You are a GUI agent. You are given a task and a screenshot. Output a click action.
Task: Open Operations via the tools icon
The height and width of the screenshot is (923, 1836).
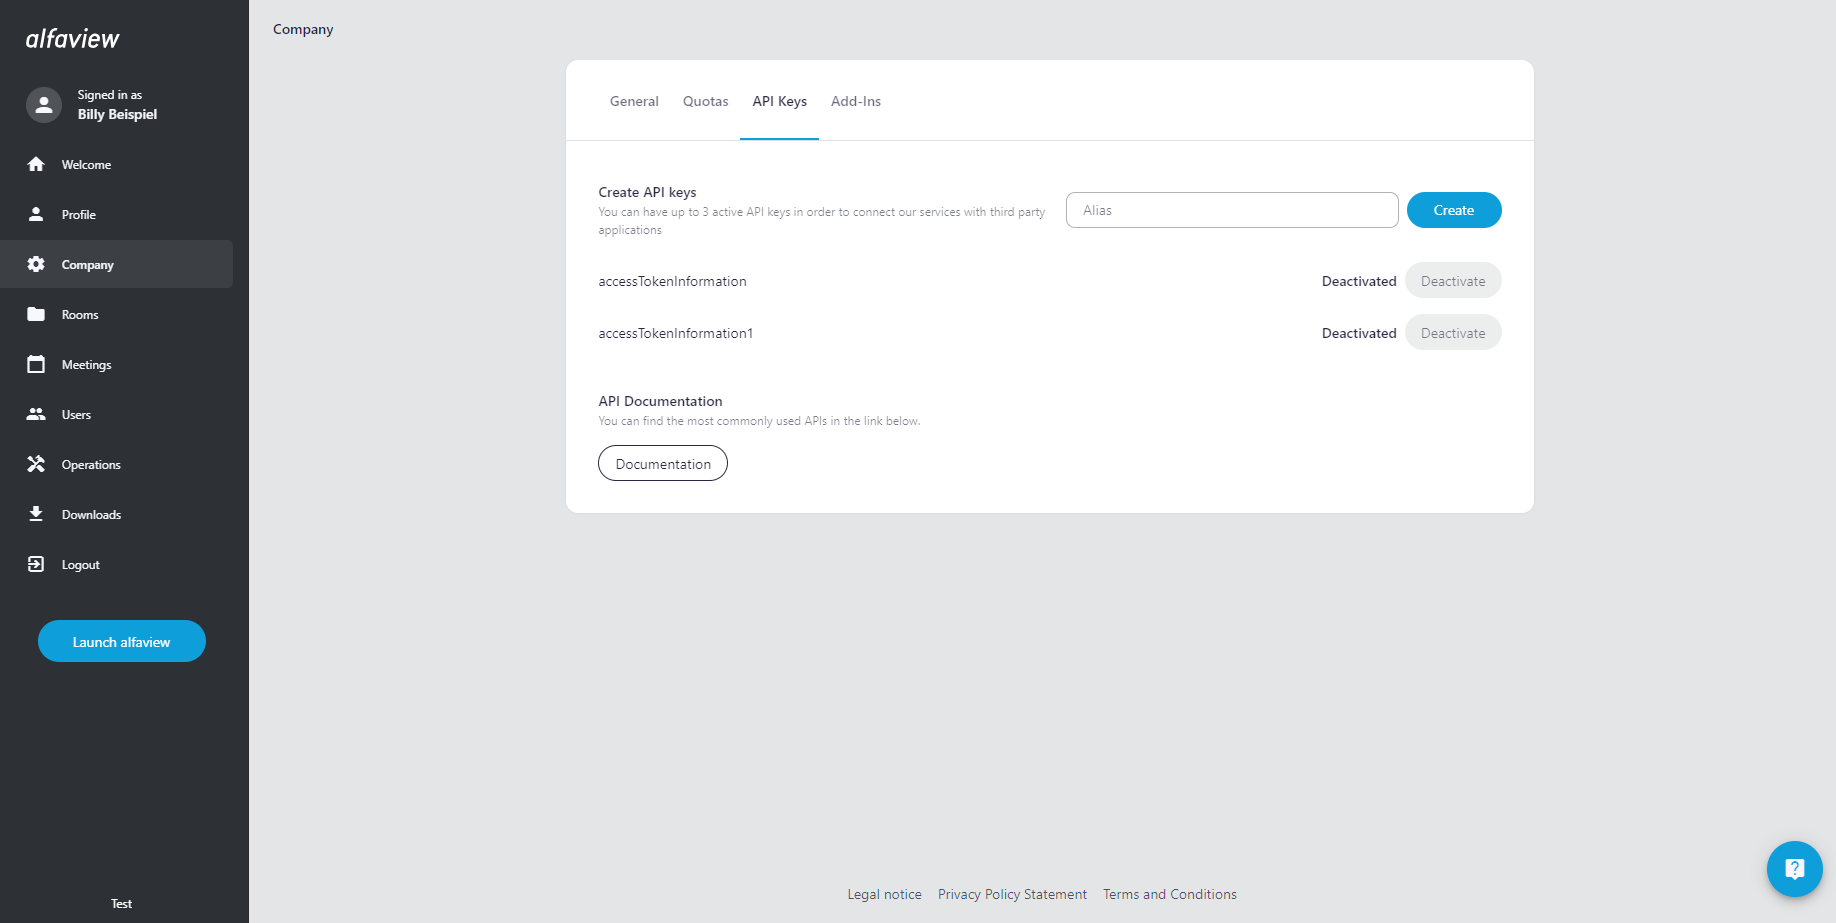tap(36, 464)
